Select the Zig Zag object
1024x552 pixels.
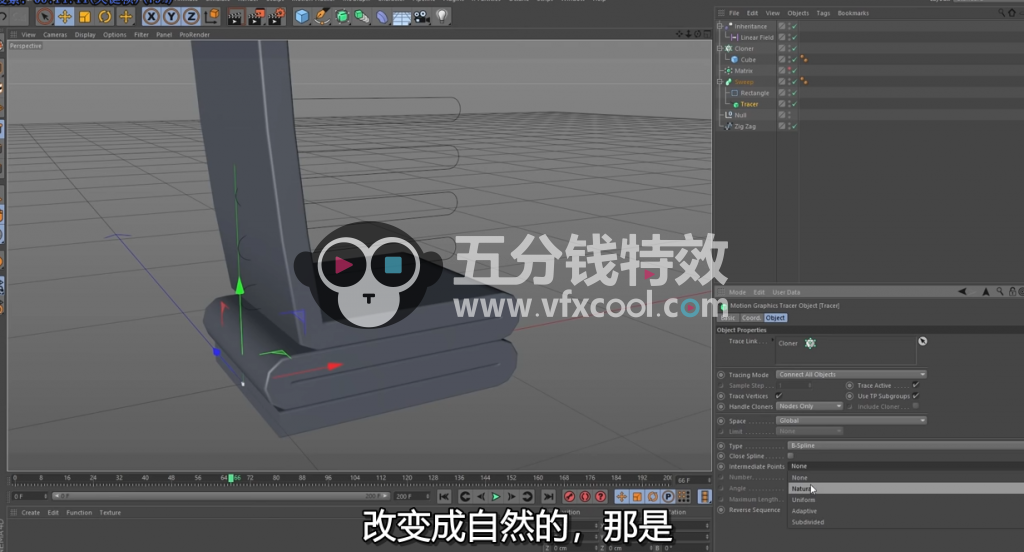tap(744, 126)
